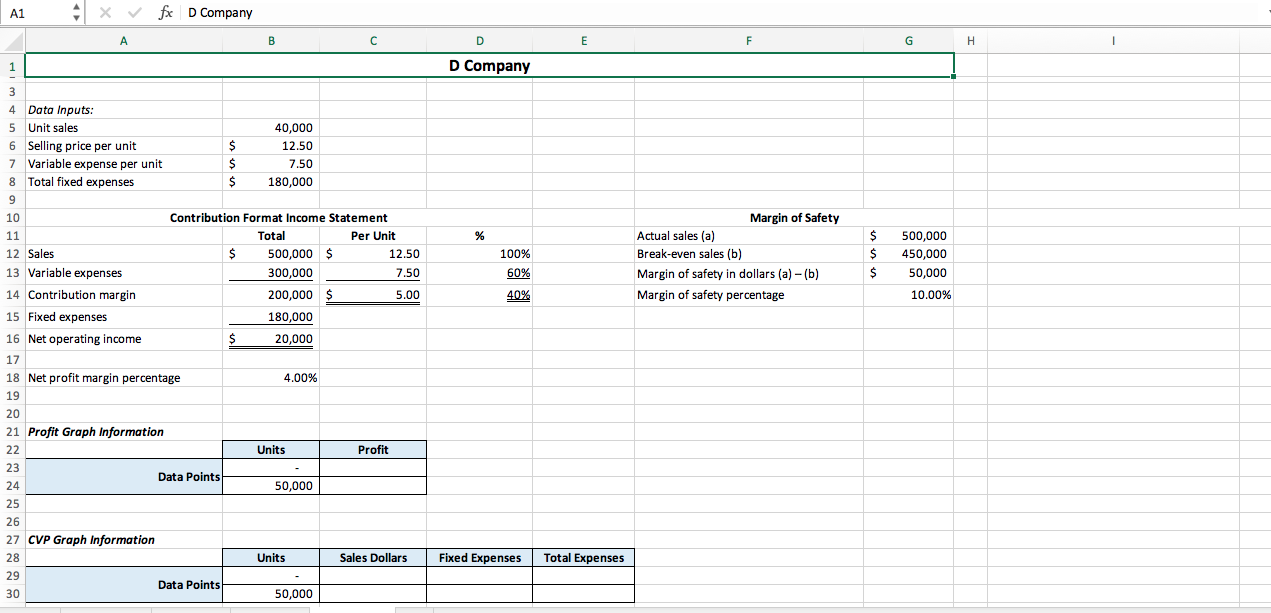The image size is (1271, 613).
Task: Select the Name Box showing A1
Action: (x=35, y=12)
